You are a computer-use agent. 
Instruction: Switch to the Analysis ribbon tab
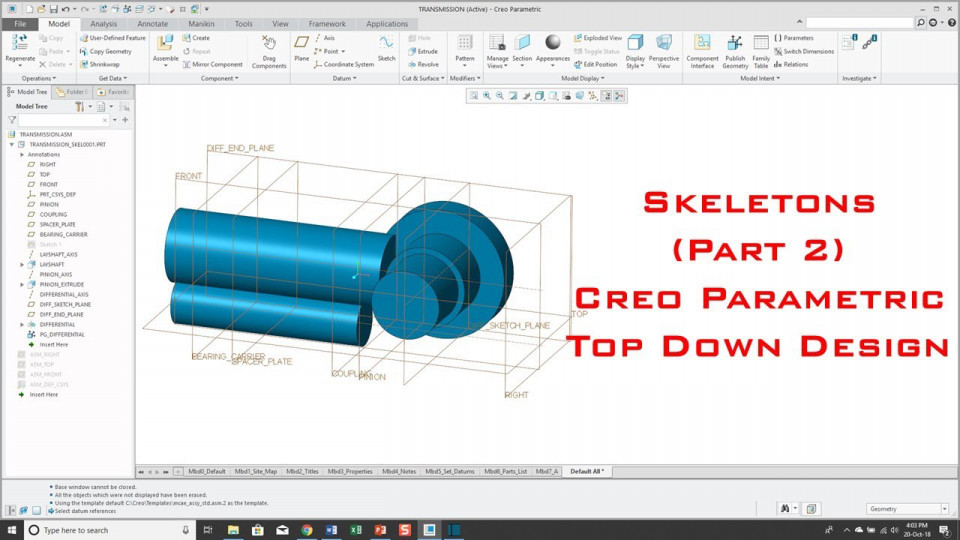103,24
